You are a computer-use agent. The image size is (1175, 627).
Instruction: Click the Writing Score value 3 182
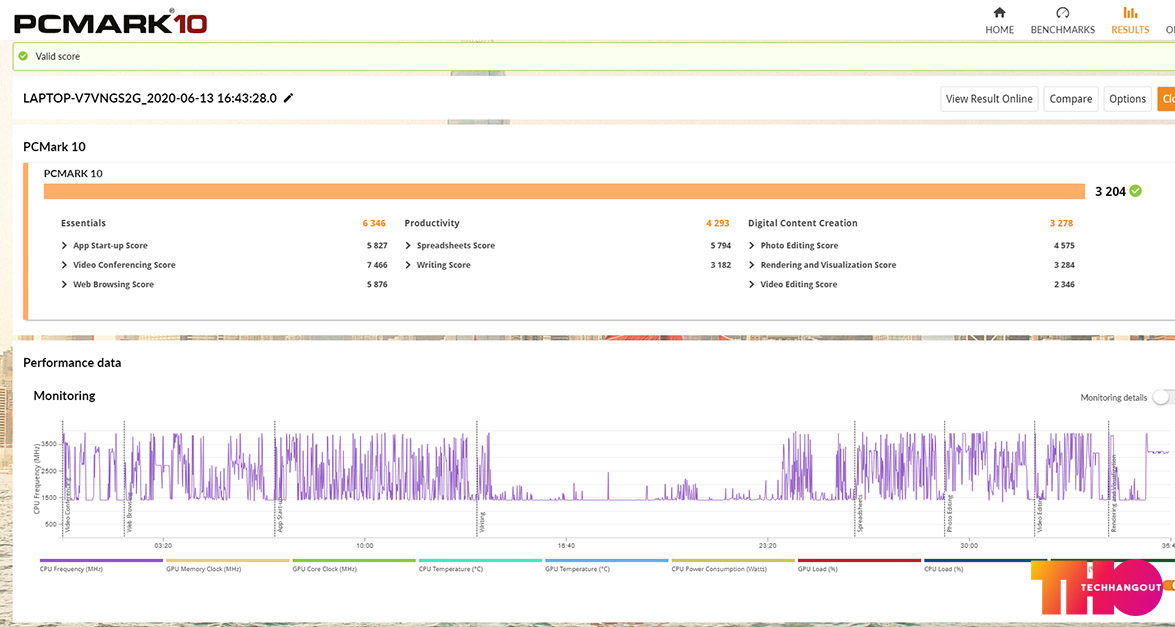719,265
